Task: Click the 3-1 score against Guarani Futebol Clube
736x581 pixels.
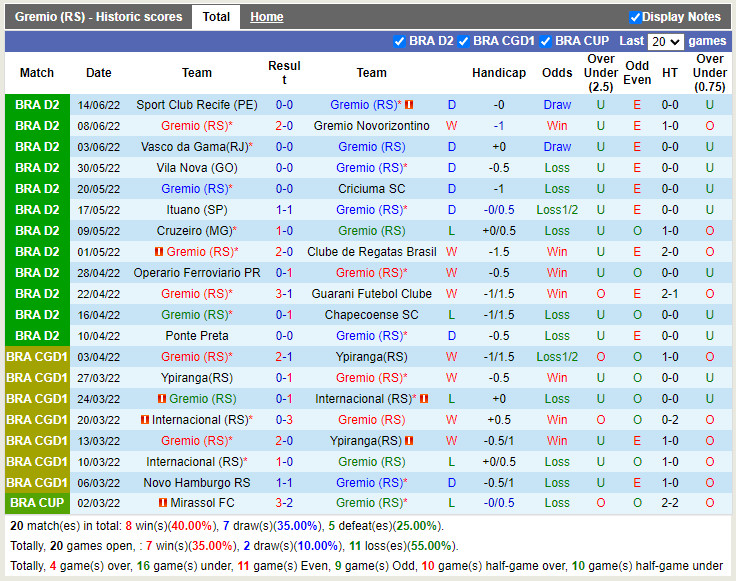Action: [x=284, y=294]
